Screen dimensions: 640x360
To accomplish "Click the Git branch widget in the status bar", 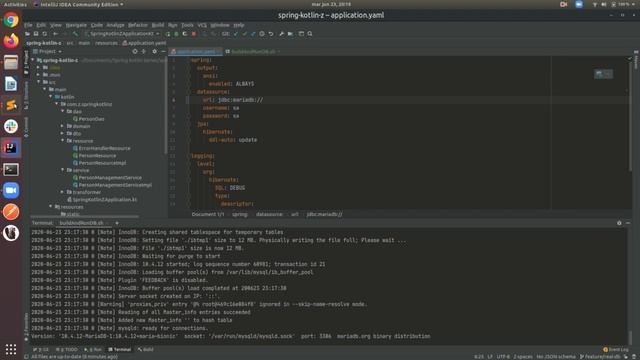I will click(x=600, y=357).
